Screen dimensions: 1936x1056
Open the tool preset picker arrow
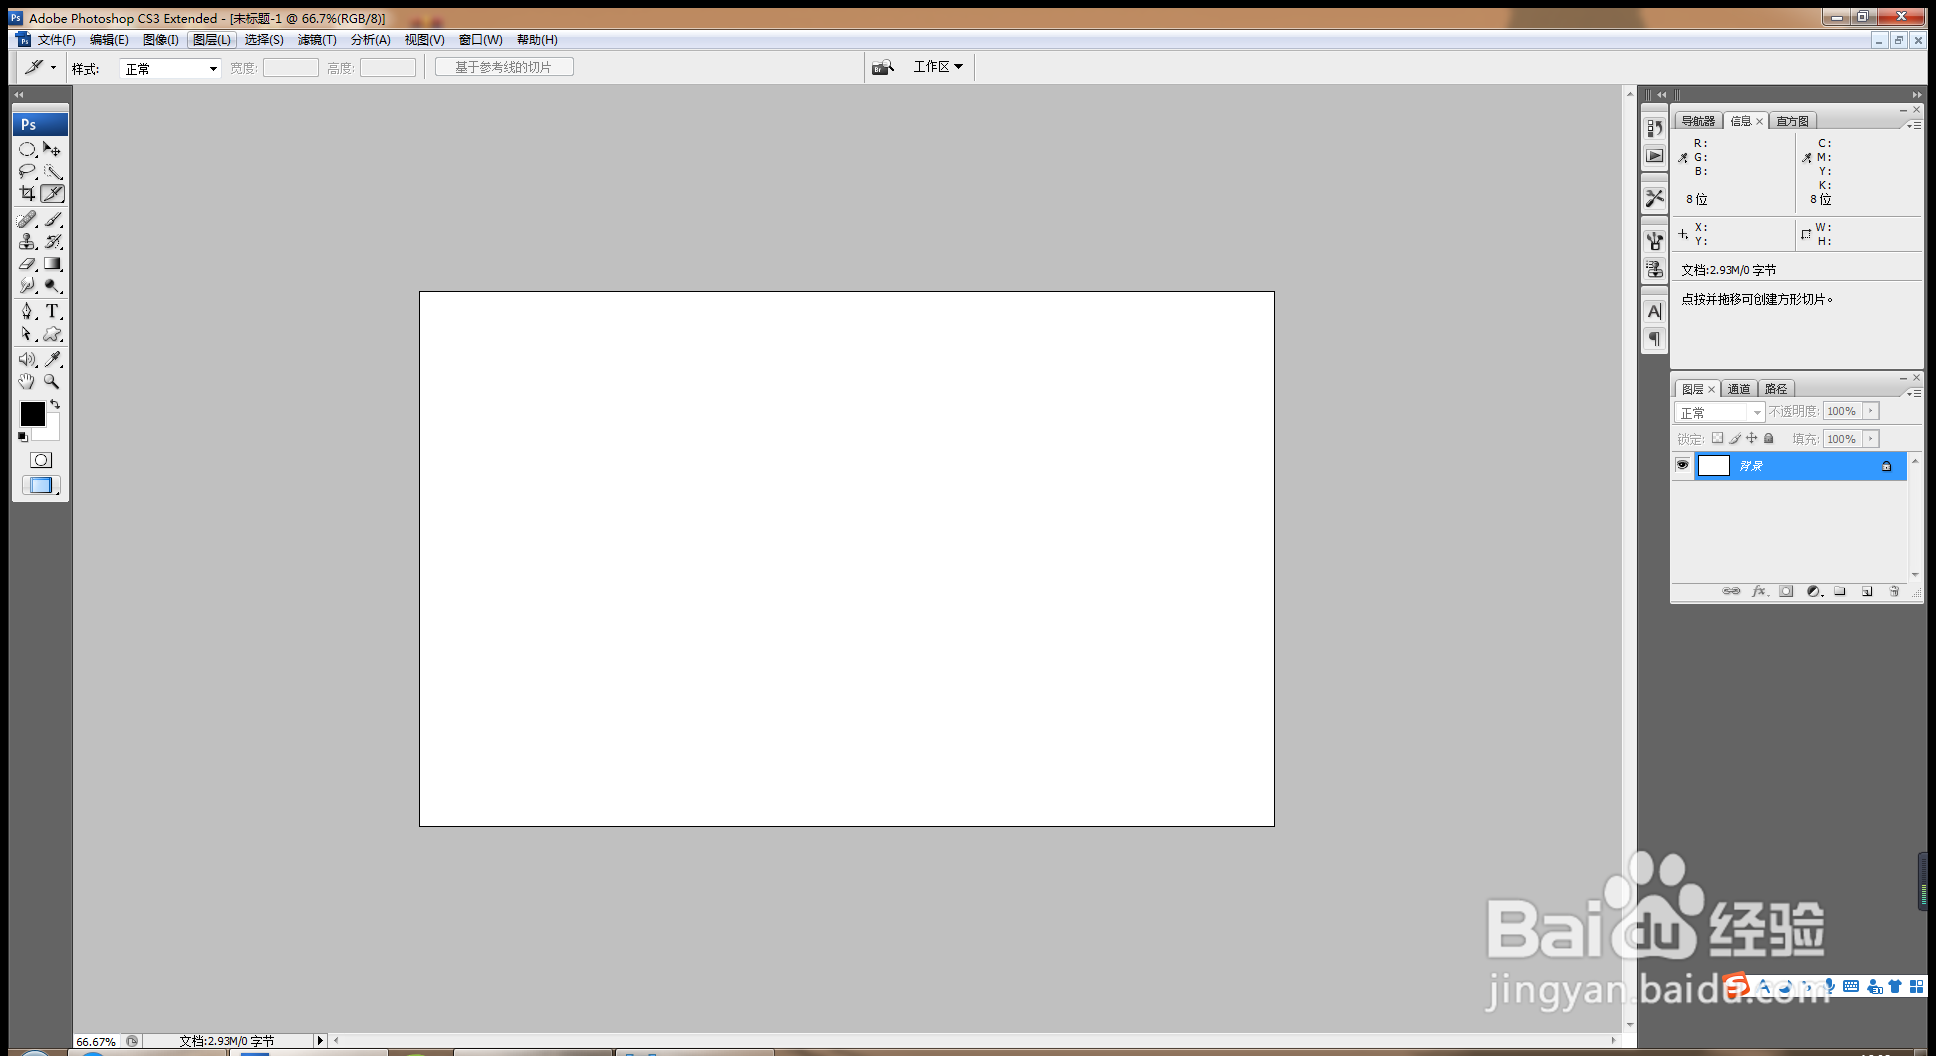(x=53, y=67)
